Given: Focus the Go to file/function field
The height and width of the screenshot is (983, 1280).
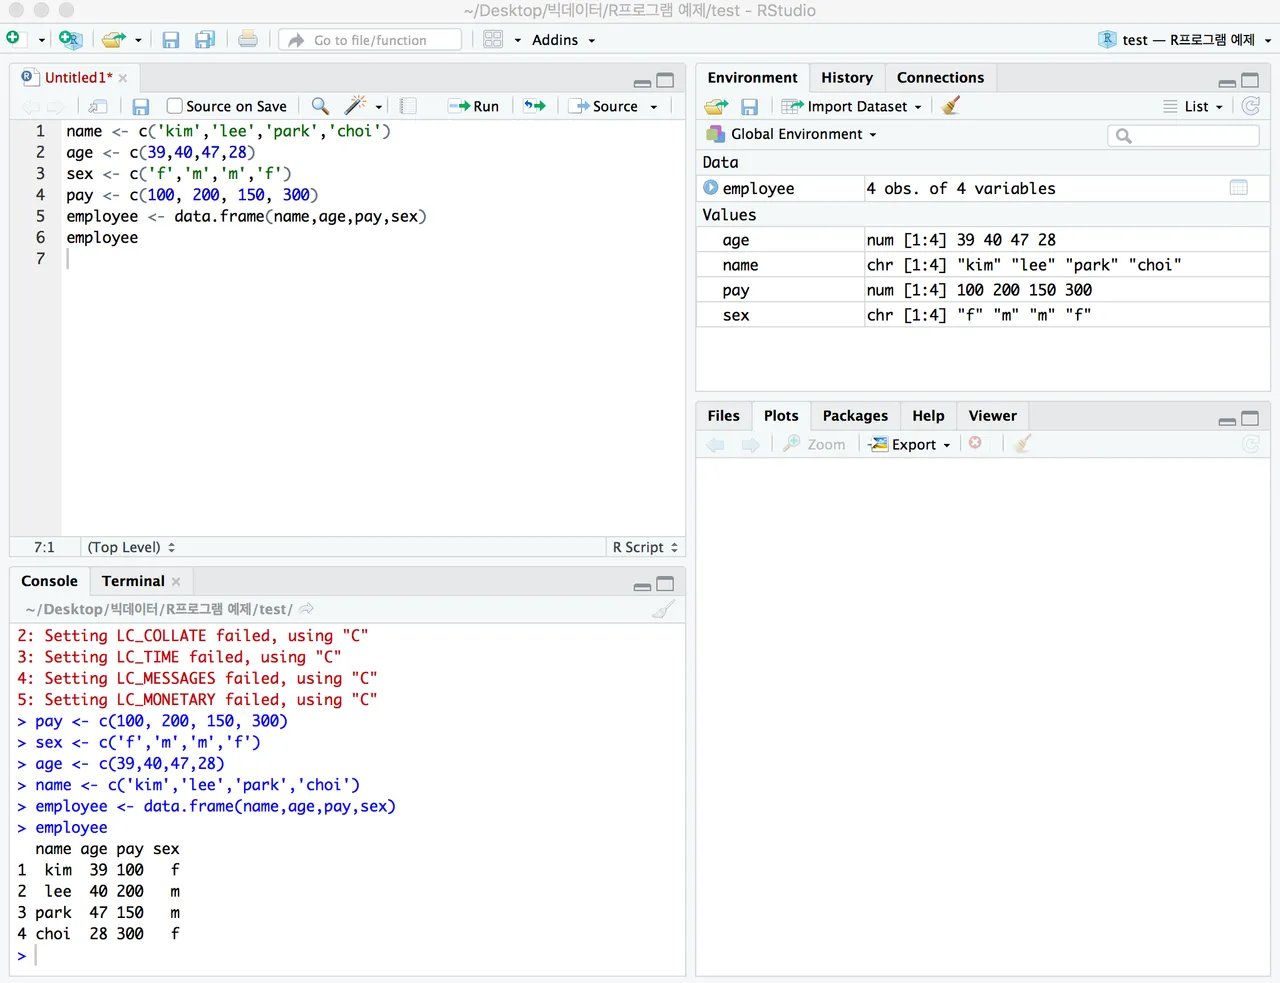Looking at the screenshot, I should tap(370, 40).
